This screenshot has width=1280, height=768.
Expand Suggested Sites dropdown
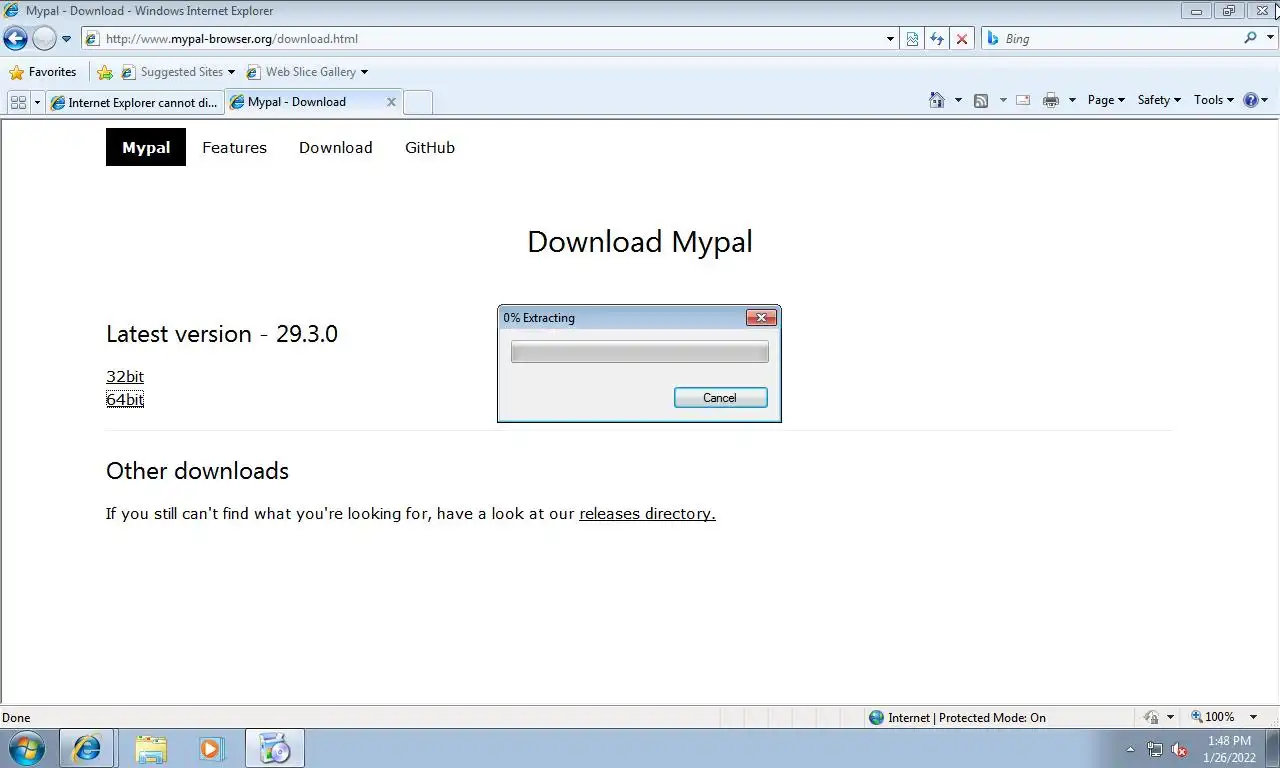click(x=231, y=72)
